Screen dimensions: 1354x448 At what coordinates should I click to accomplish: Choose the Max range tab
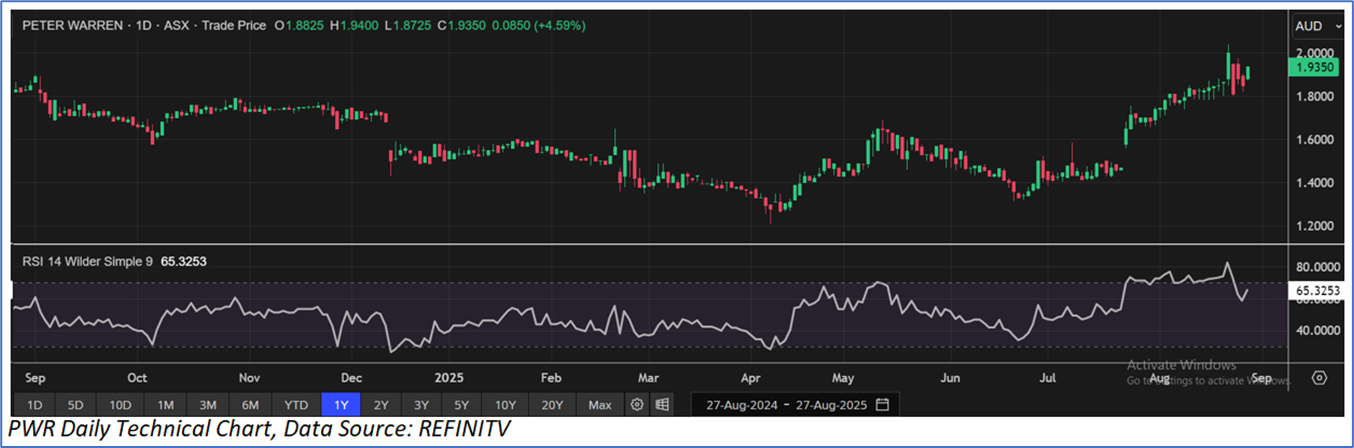600,405
